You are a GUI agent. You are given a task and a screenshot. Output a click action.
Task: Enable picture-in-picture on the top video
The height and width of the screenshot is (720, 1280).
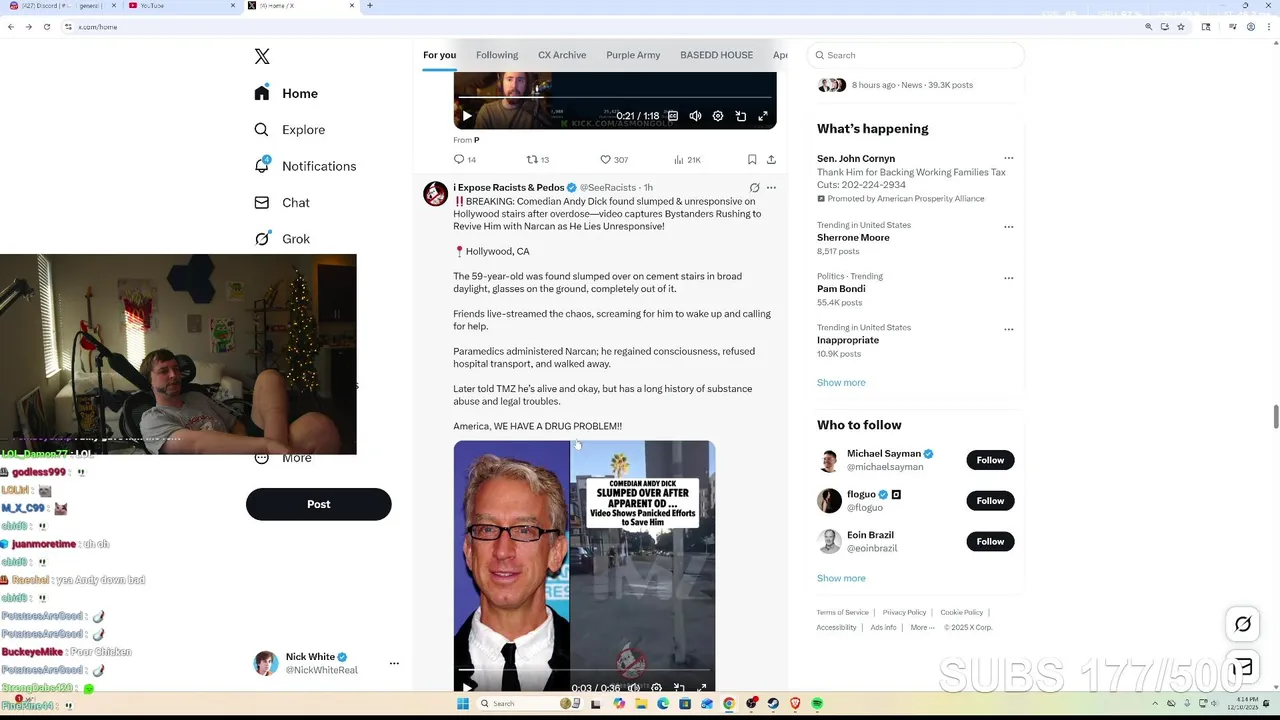741,116
